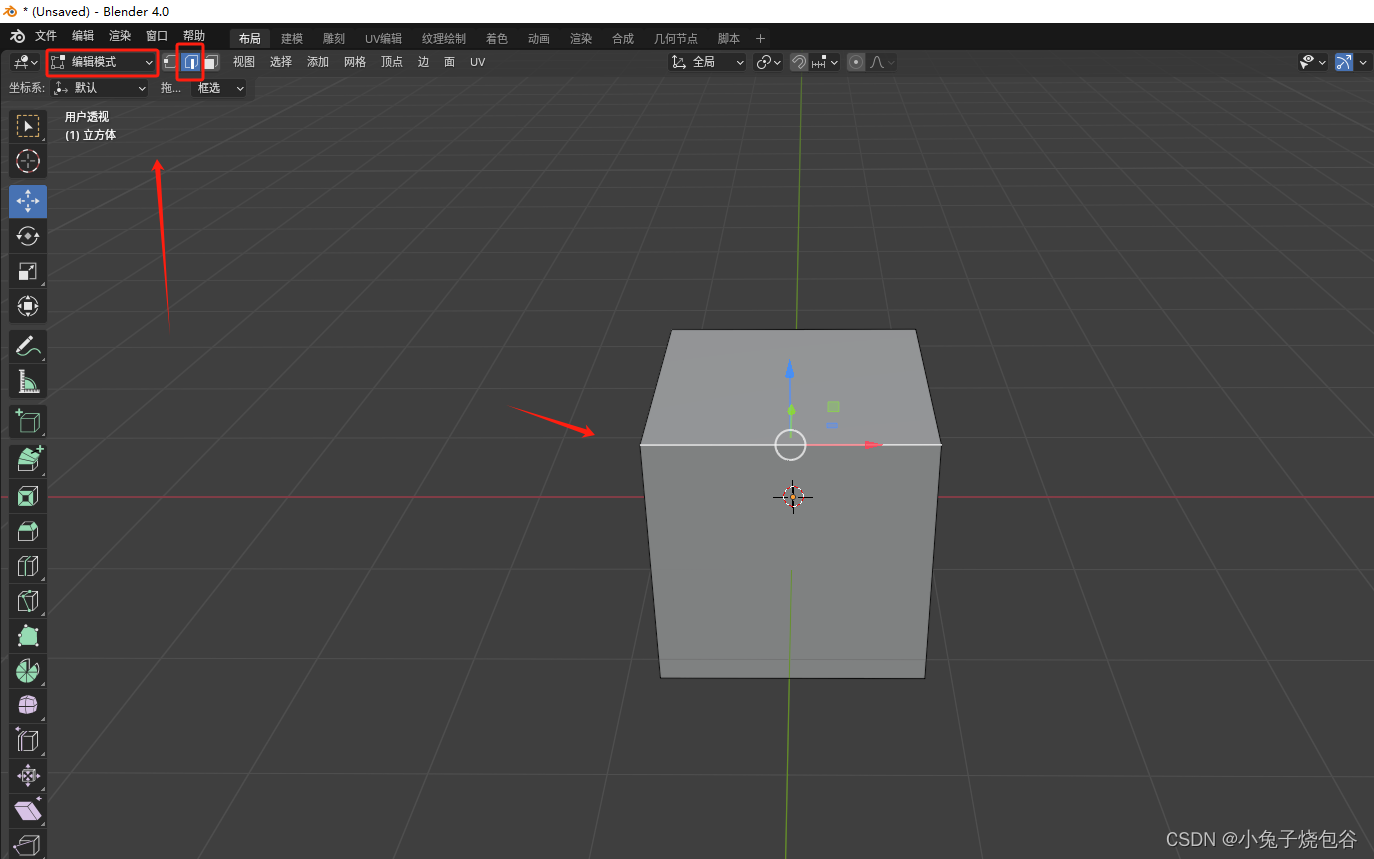Choose the Add Cube tool
The width and height of the screenshot is (1374, 859).
(28, 421)
